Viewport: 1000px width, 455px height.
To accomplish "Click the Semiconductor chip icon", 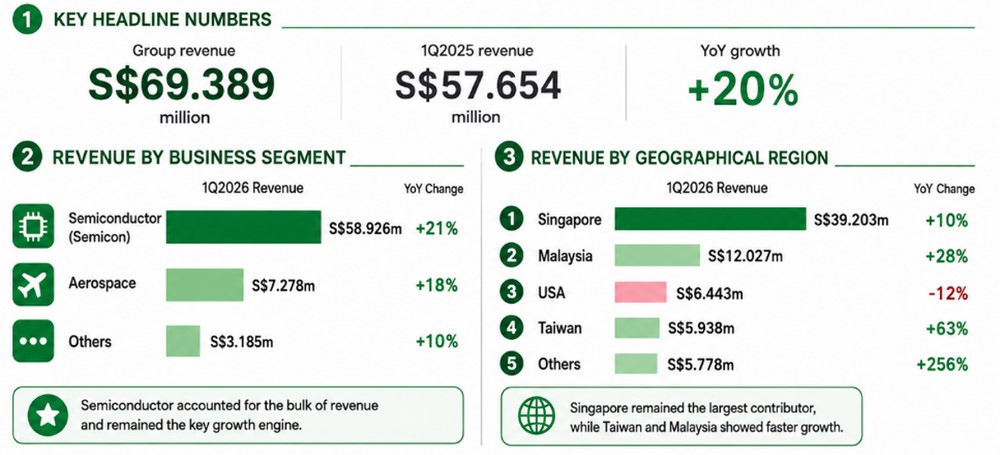I will coord(33,226).
